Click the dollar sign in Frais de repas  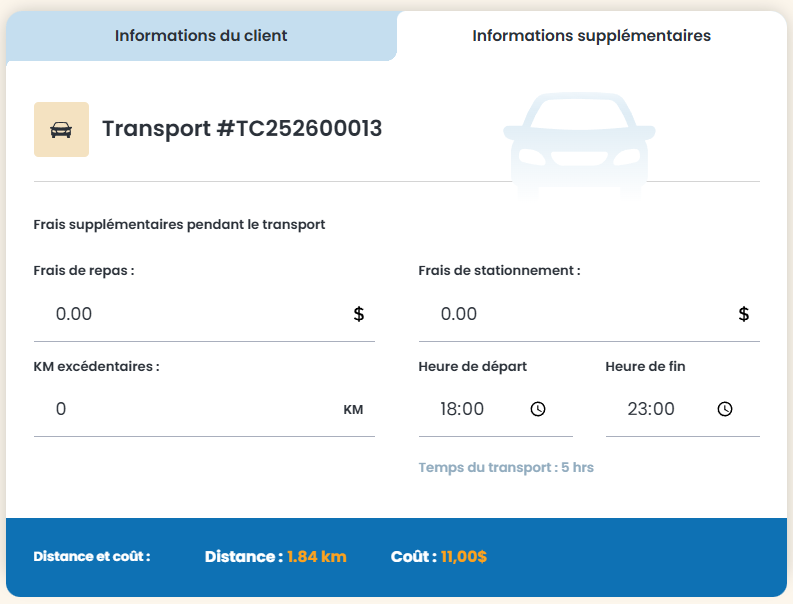359,314
